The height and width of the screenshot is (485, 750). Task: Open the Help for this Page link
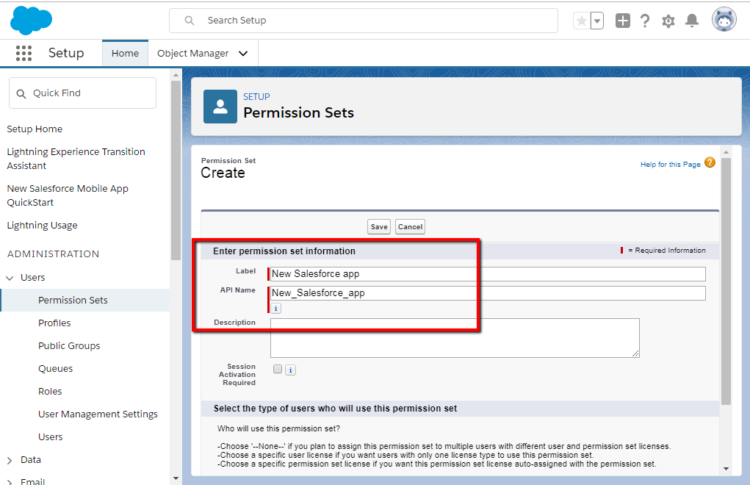[x=670, y=164]
